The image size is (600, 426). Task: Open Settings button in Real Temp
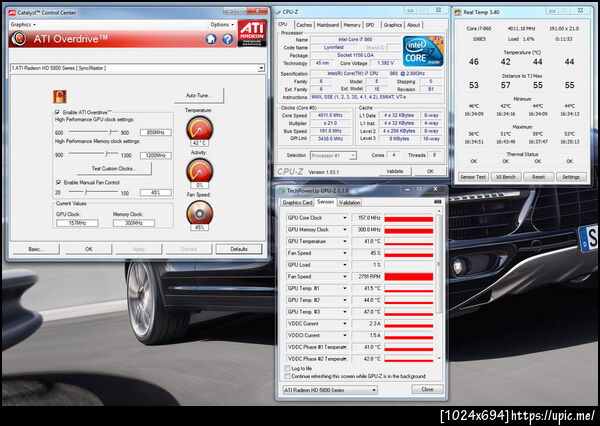pos(571,177)
